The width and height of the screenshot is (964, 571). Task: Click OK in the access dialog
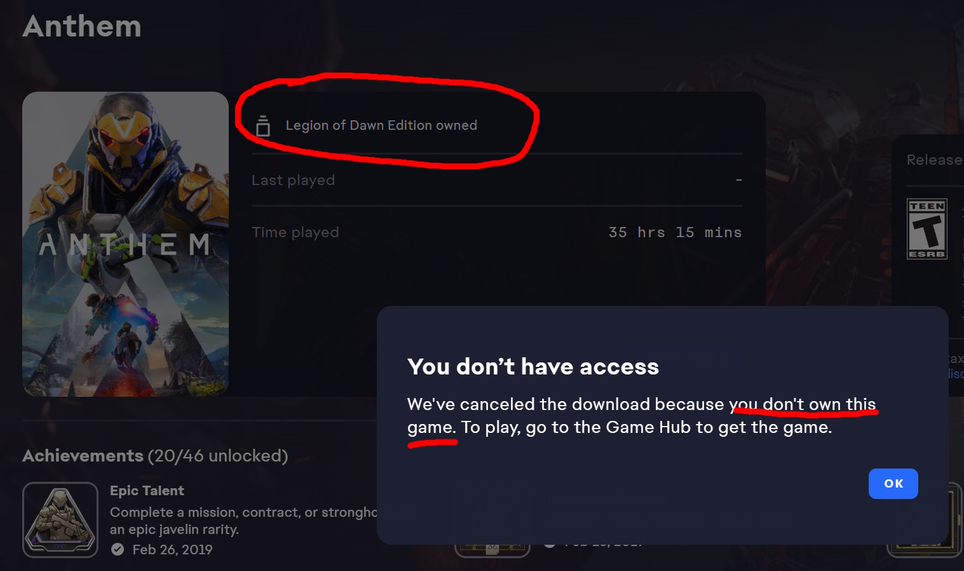[x=893, y=484]
